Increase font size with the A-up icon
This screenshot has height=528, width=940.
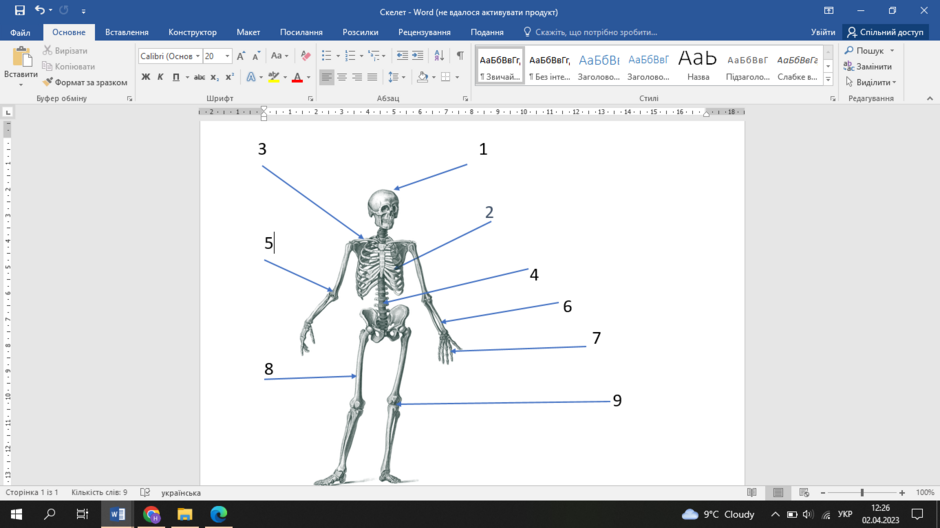241,56
